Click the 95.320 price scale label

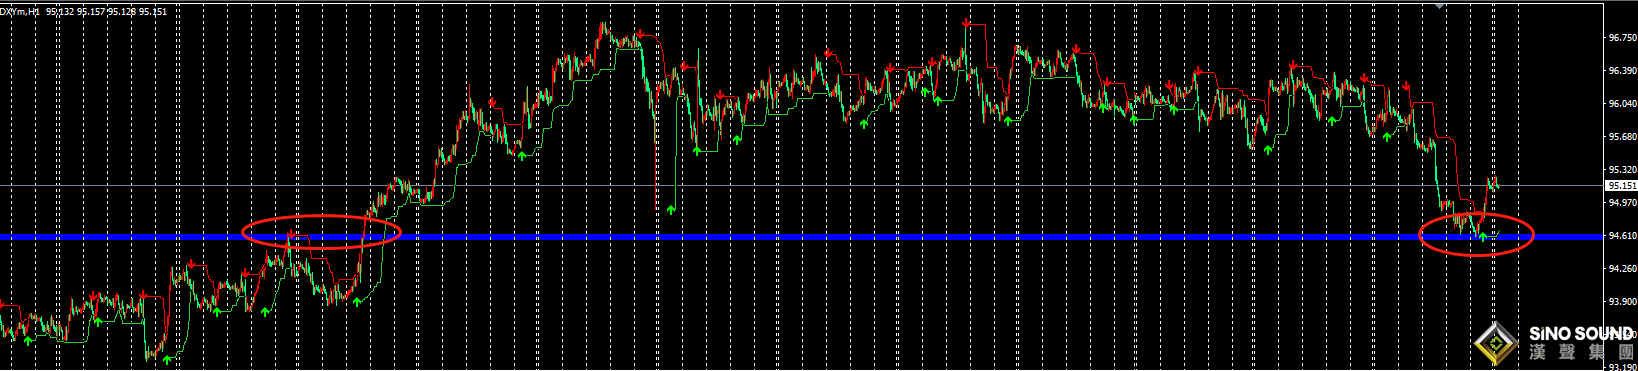[1622, 170]
